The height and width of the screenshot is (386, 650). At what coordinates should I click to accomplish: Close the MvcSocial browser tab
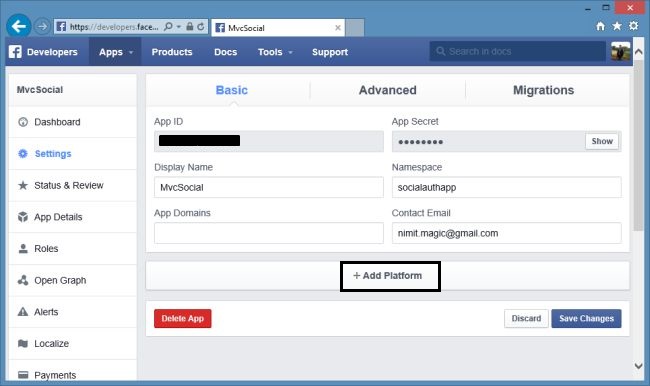click(338, 28)
